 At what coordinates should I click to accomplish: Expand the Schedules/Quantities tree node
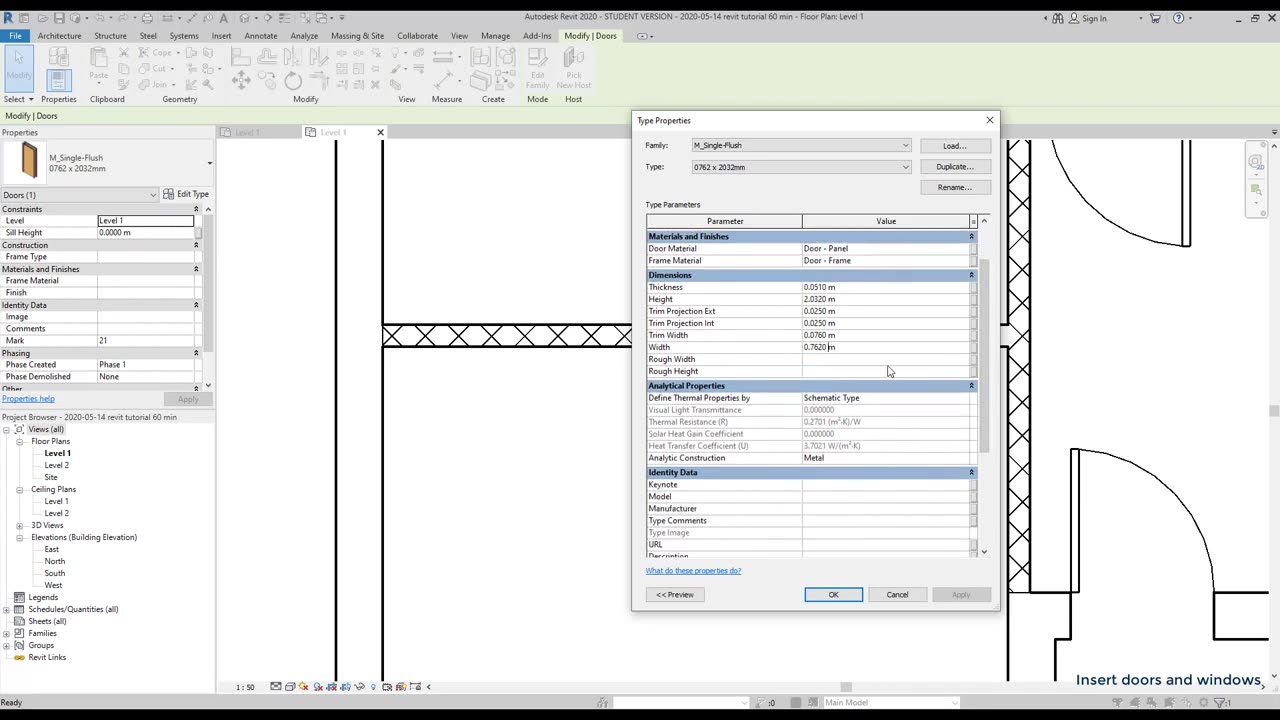tap(6, 609)
